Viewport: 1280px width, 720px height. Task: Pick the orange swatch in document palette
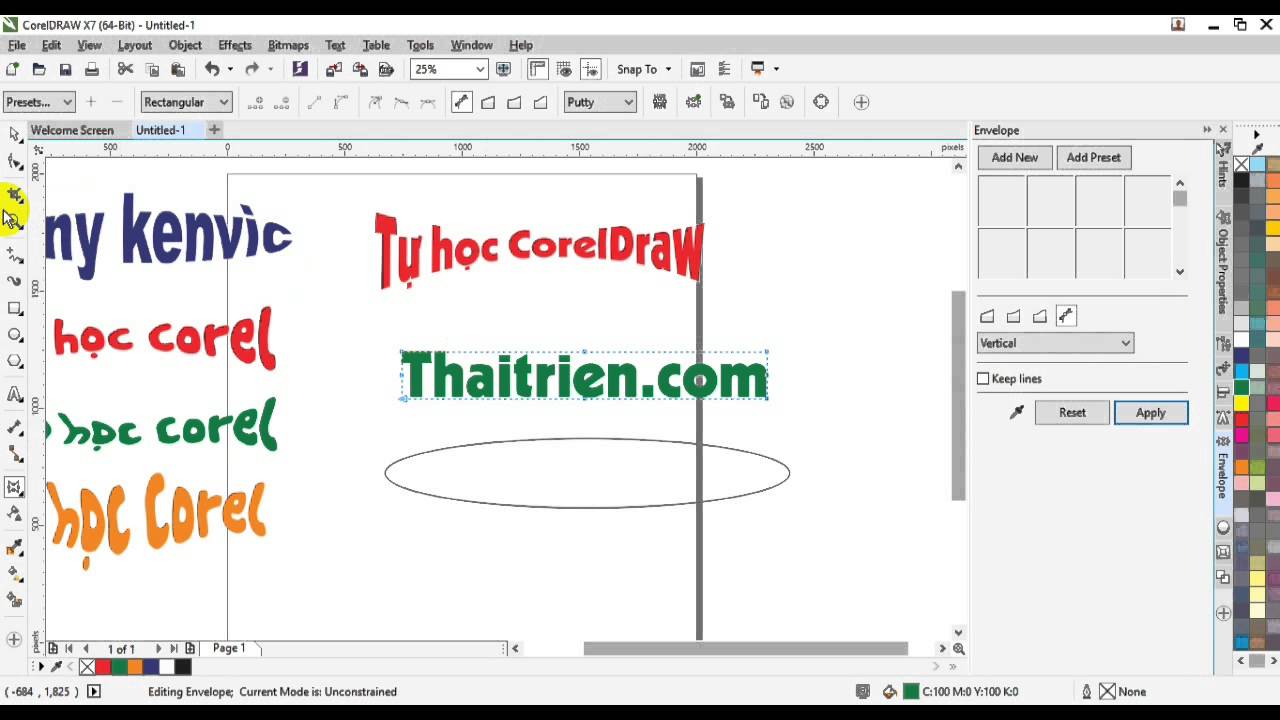click(135, 667)
